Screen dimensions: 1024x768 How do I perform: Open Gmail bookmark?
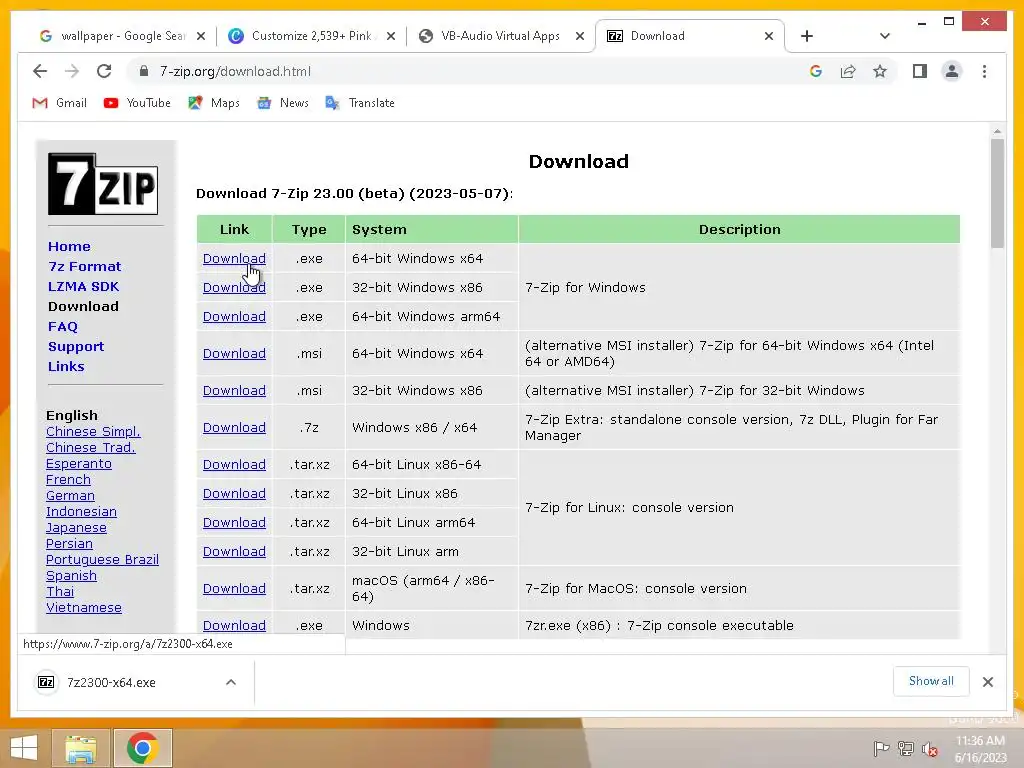pyautogui.click(x=59, y=103)
